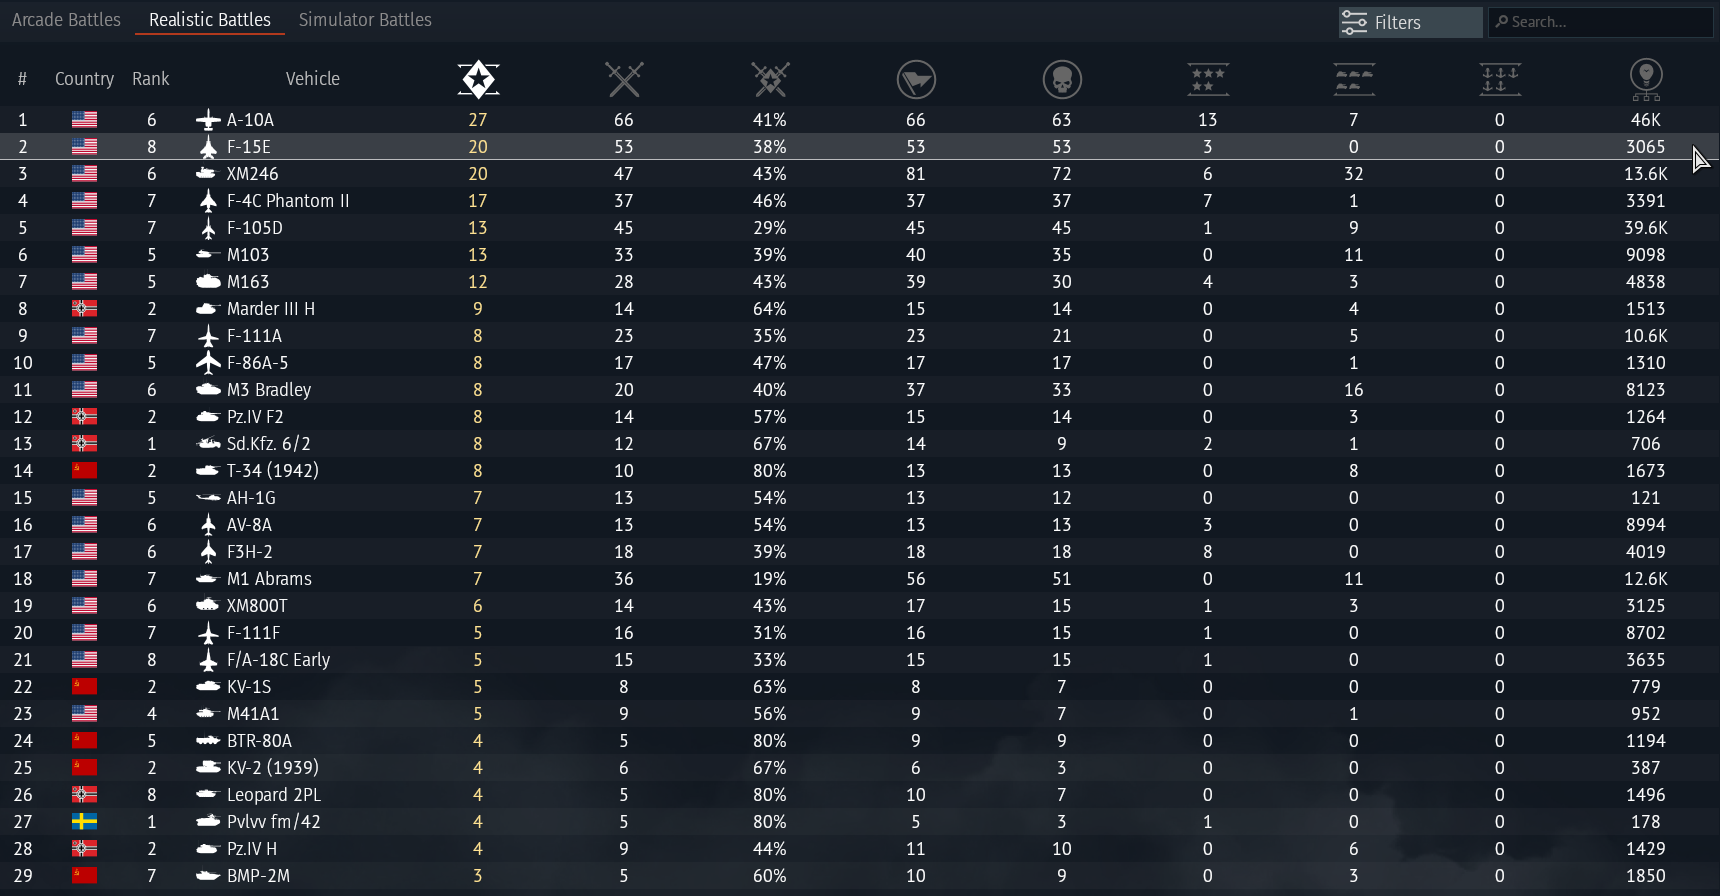Sort by the Country column header
Viewport: 1720px width, 896px height.
[x=84, y=79]
